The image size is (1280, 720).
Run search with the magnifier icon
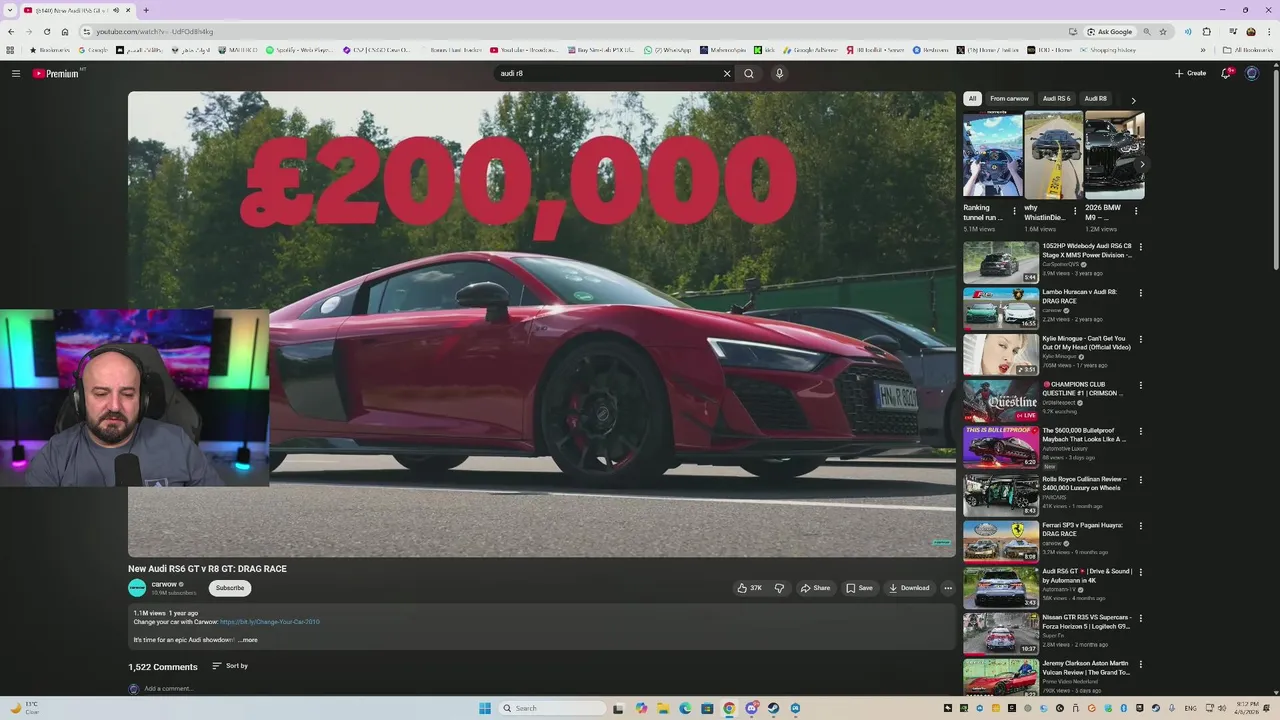[x=749, y=73]
